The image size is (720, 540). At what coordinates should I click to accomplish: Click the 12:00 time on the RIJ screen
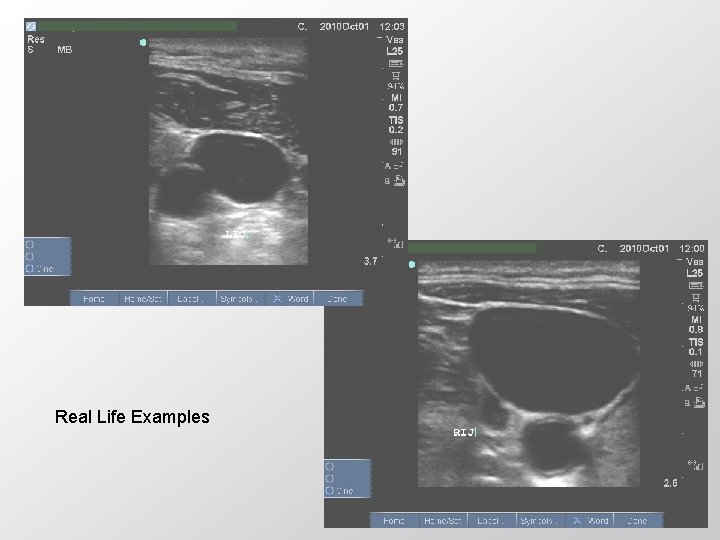[692, 248]
